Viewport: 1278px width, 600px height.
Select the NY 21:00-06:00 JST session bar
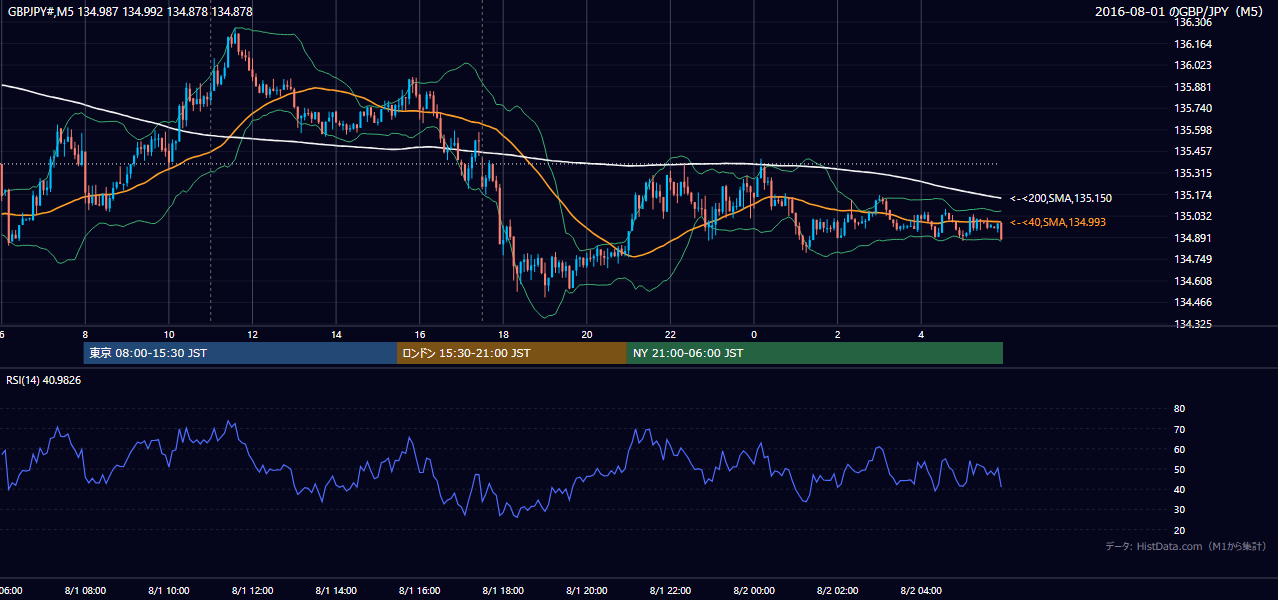coord(815,353)
